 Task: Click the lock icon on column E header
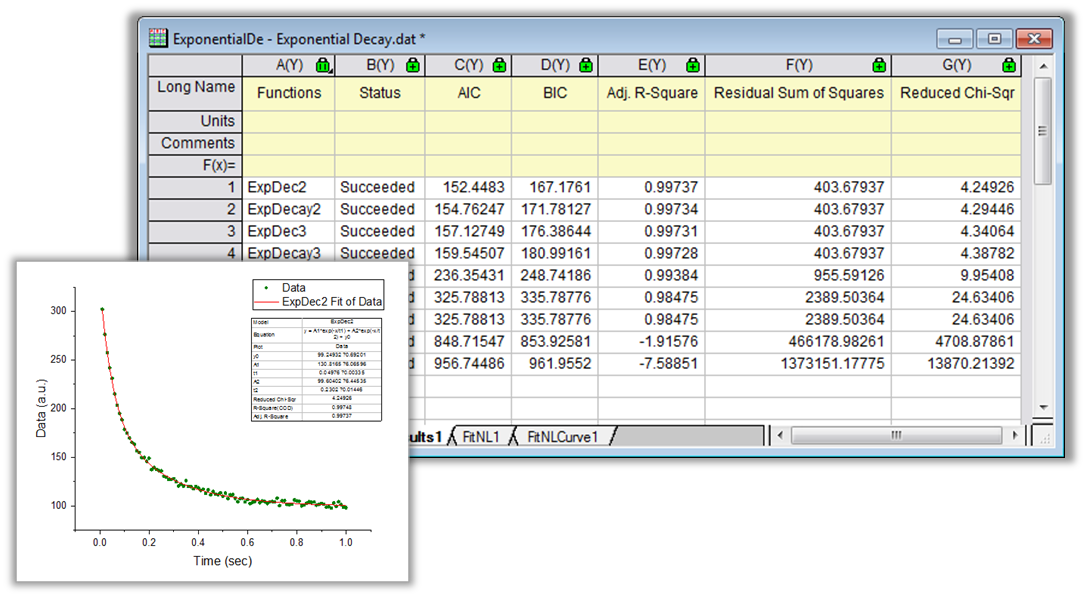(x=691, y=66)
